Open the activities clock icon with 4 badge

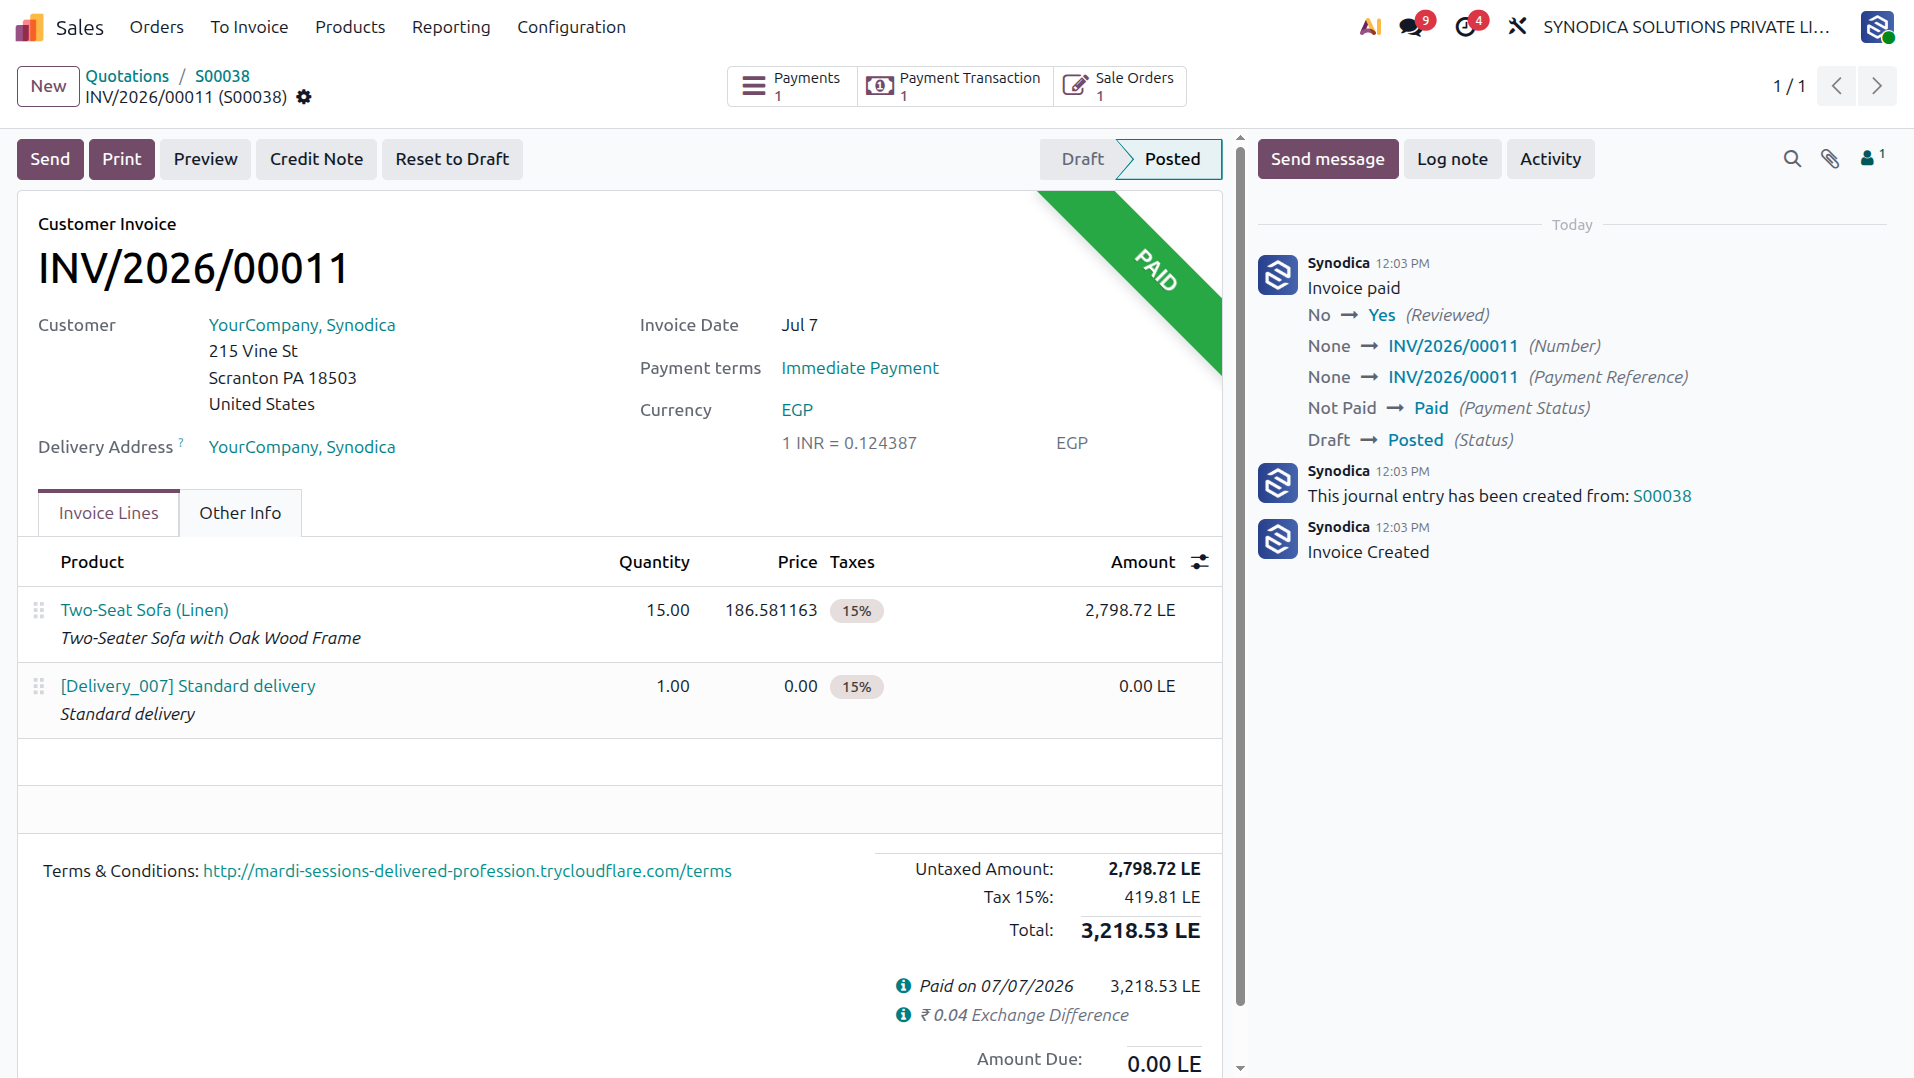(x=1465, y=27)
